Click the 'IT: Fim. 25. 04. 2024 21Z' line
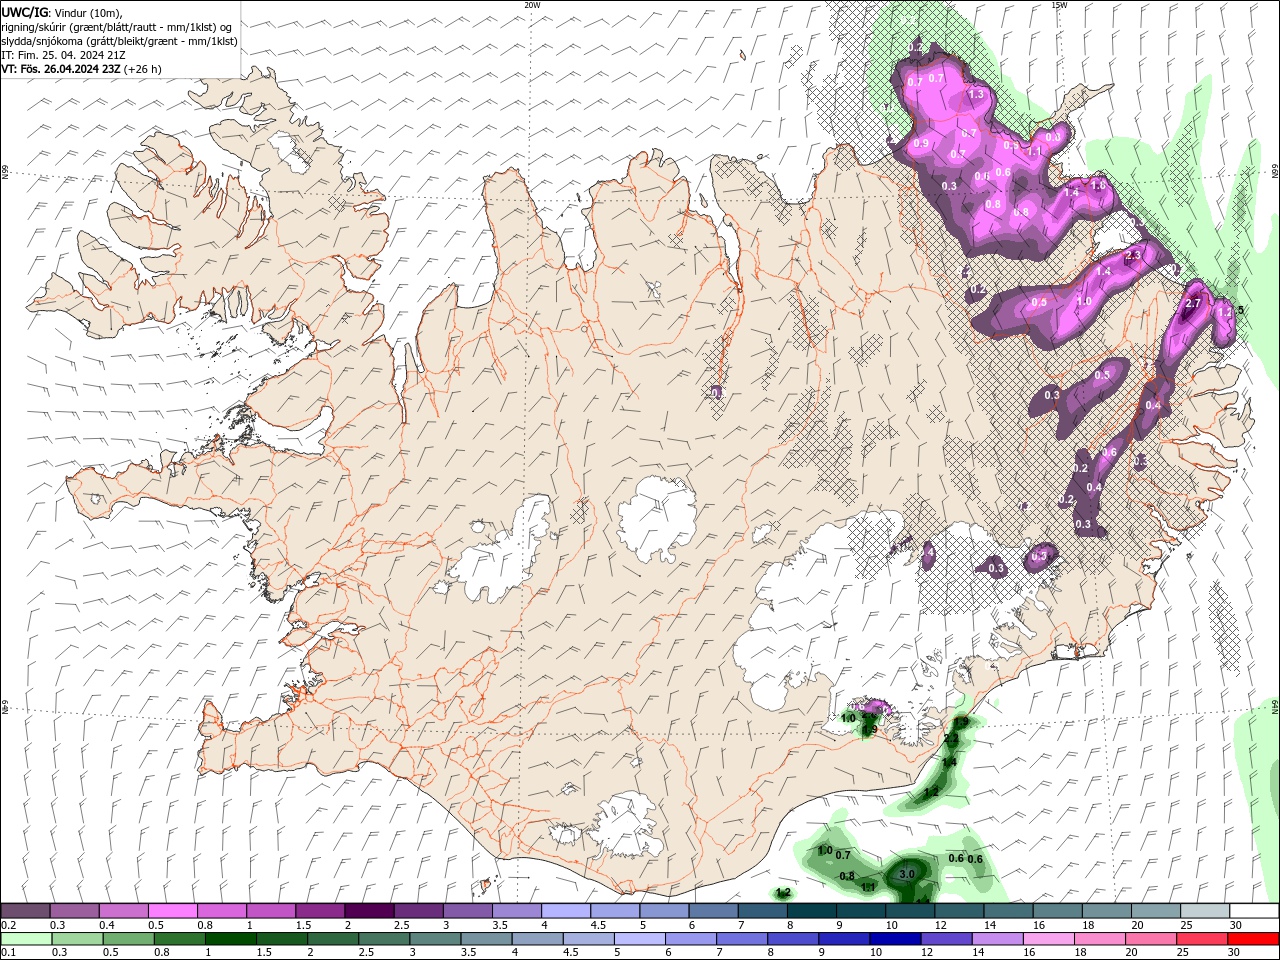The height and width of the screenshot is (960, 1280). coord(64,55)
